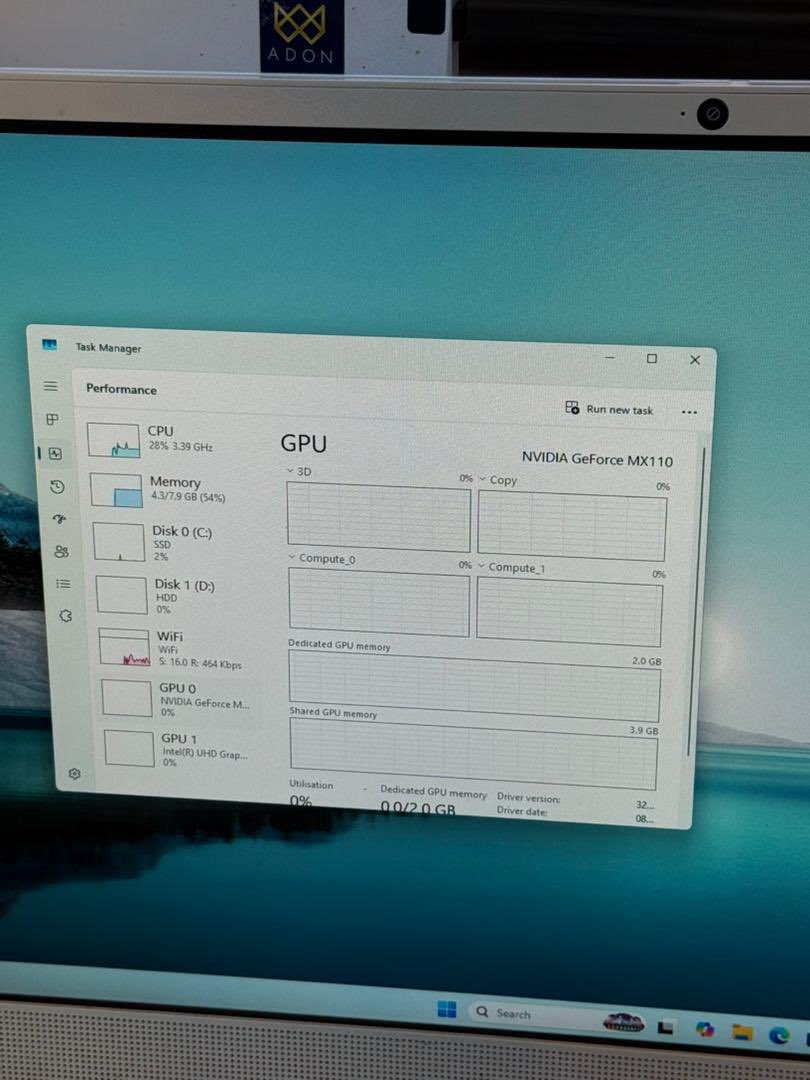This screenshot has height=1080, width=810.
Task: Click the NVIDIA GeForce MX110 title text
Action: (x=597, y=459)
